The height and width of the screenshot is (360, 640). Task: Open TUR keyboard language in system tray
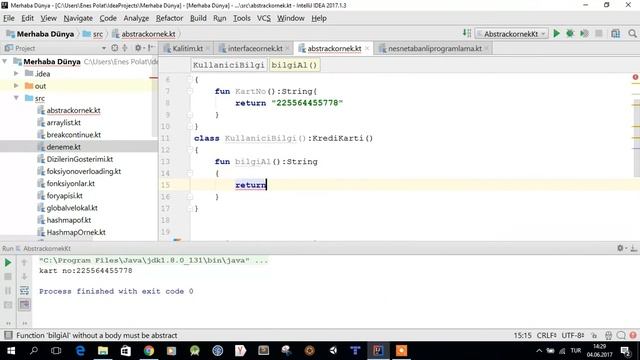pos(576,351)
